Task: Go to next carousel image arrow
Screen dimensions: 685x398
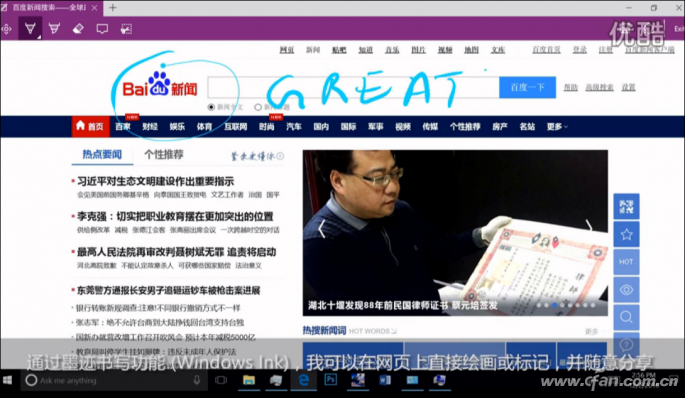Action: coord(589,225)
